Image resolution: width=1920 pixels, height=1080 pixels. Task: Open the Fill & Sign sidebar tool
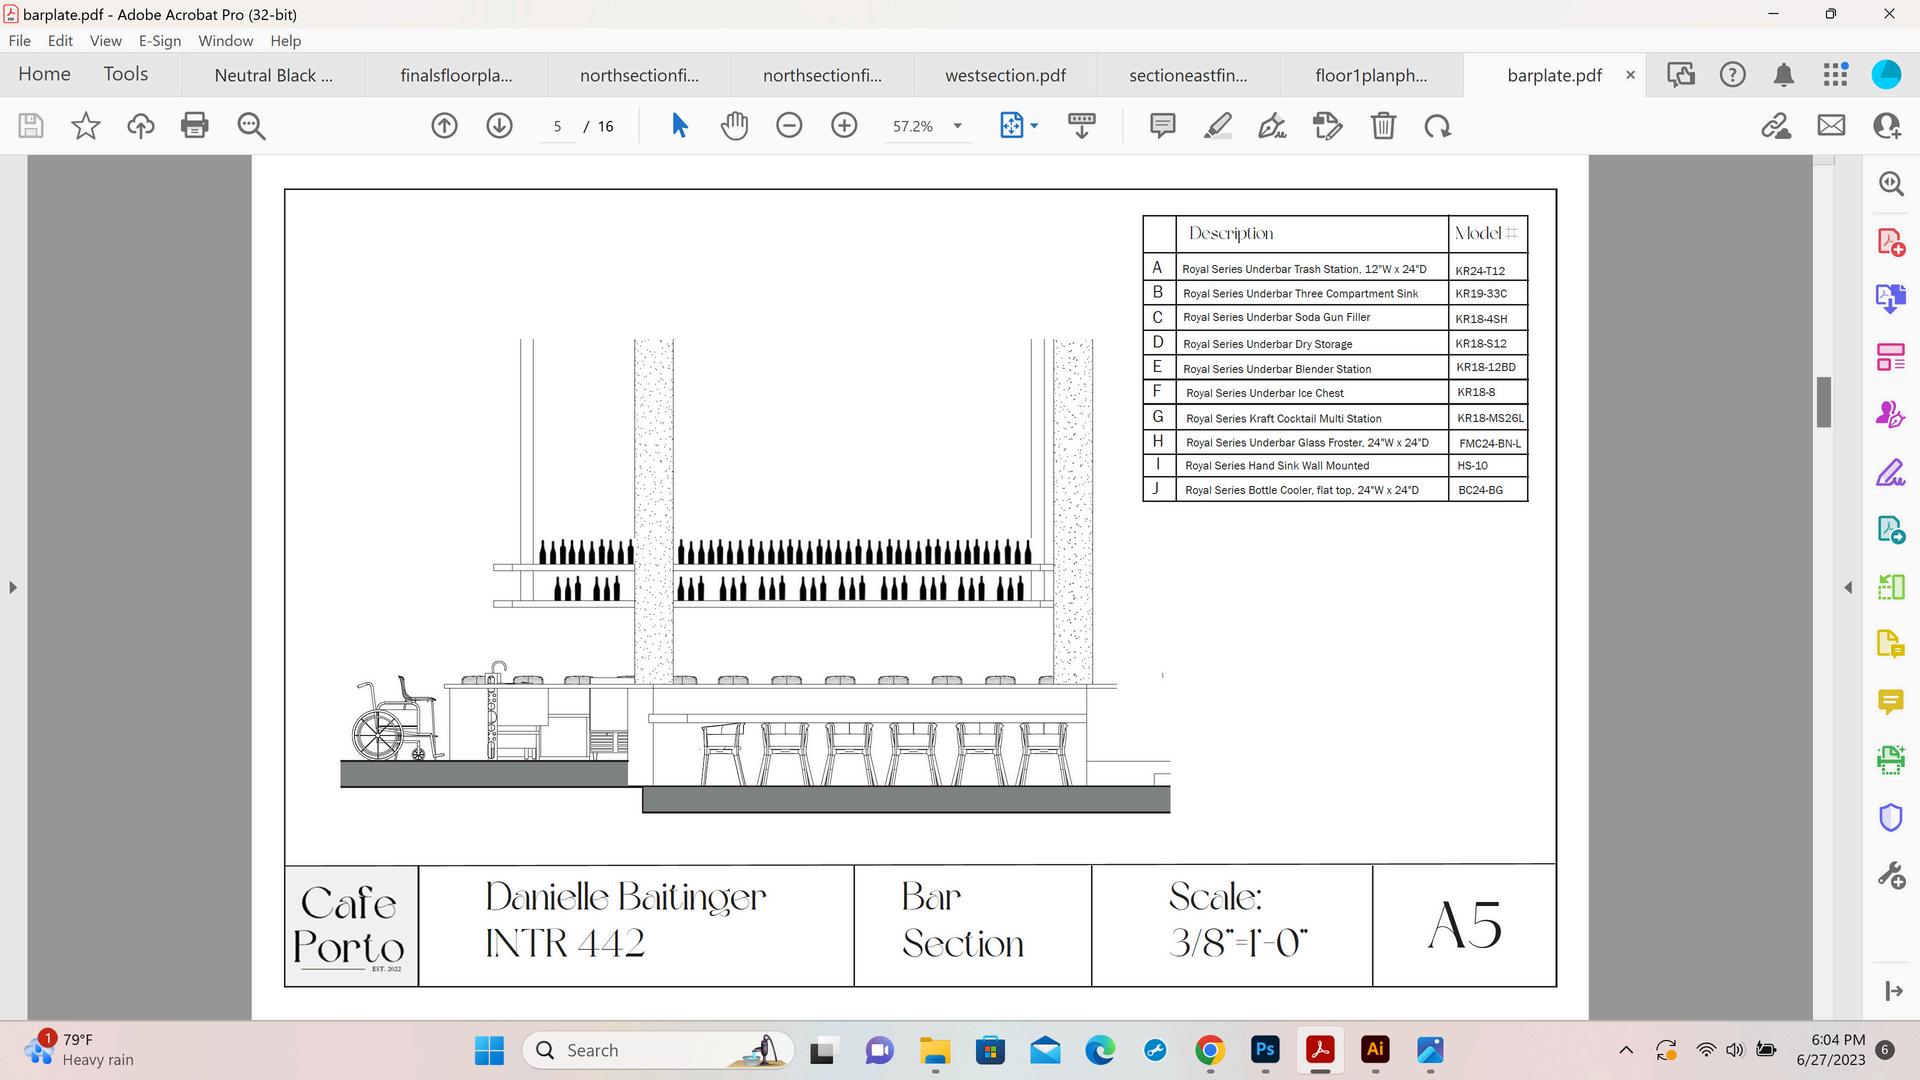1890,473
